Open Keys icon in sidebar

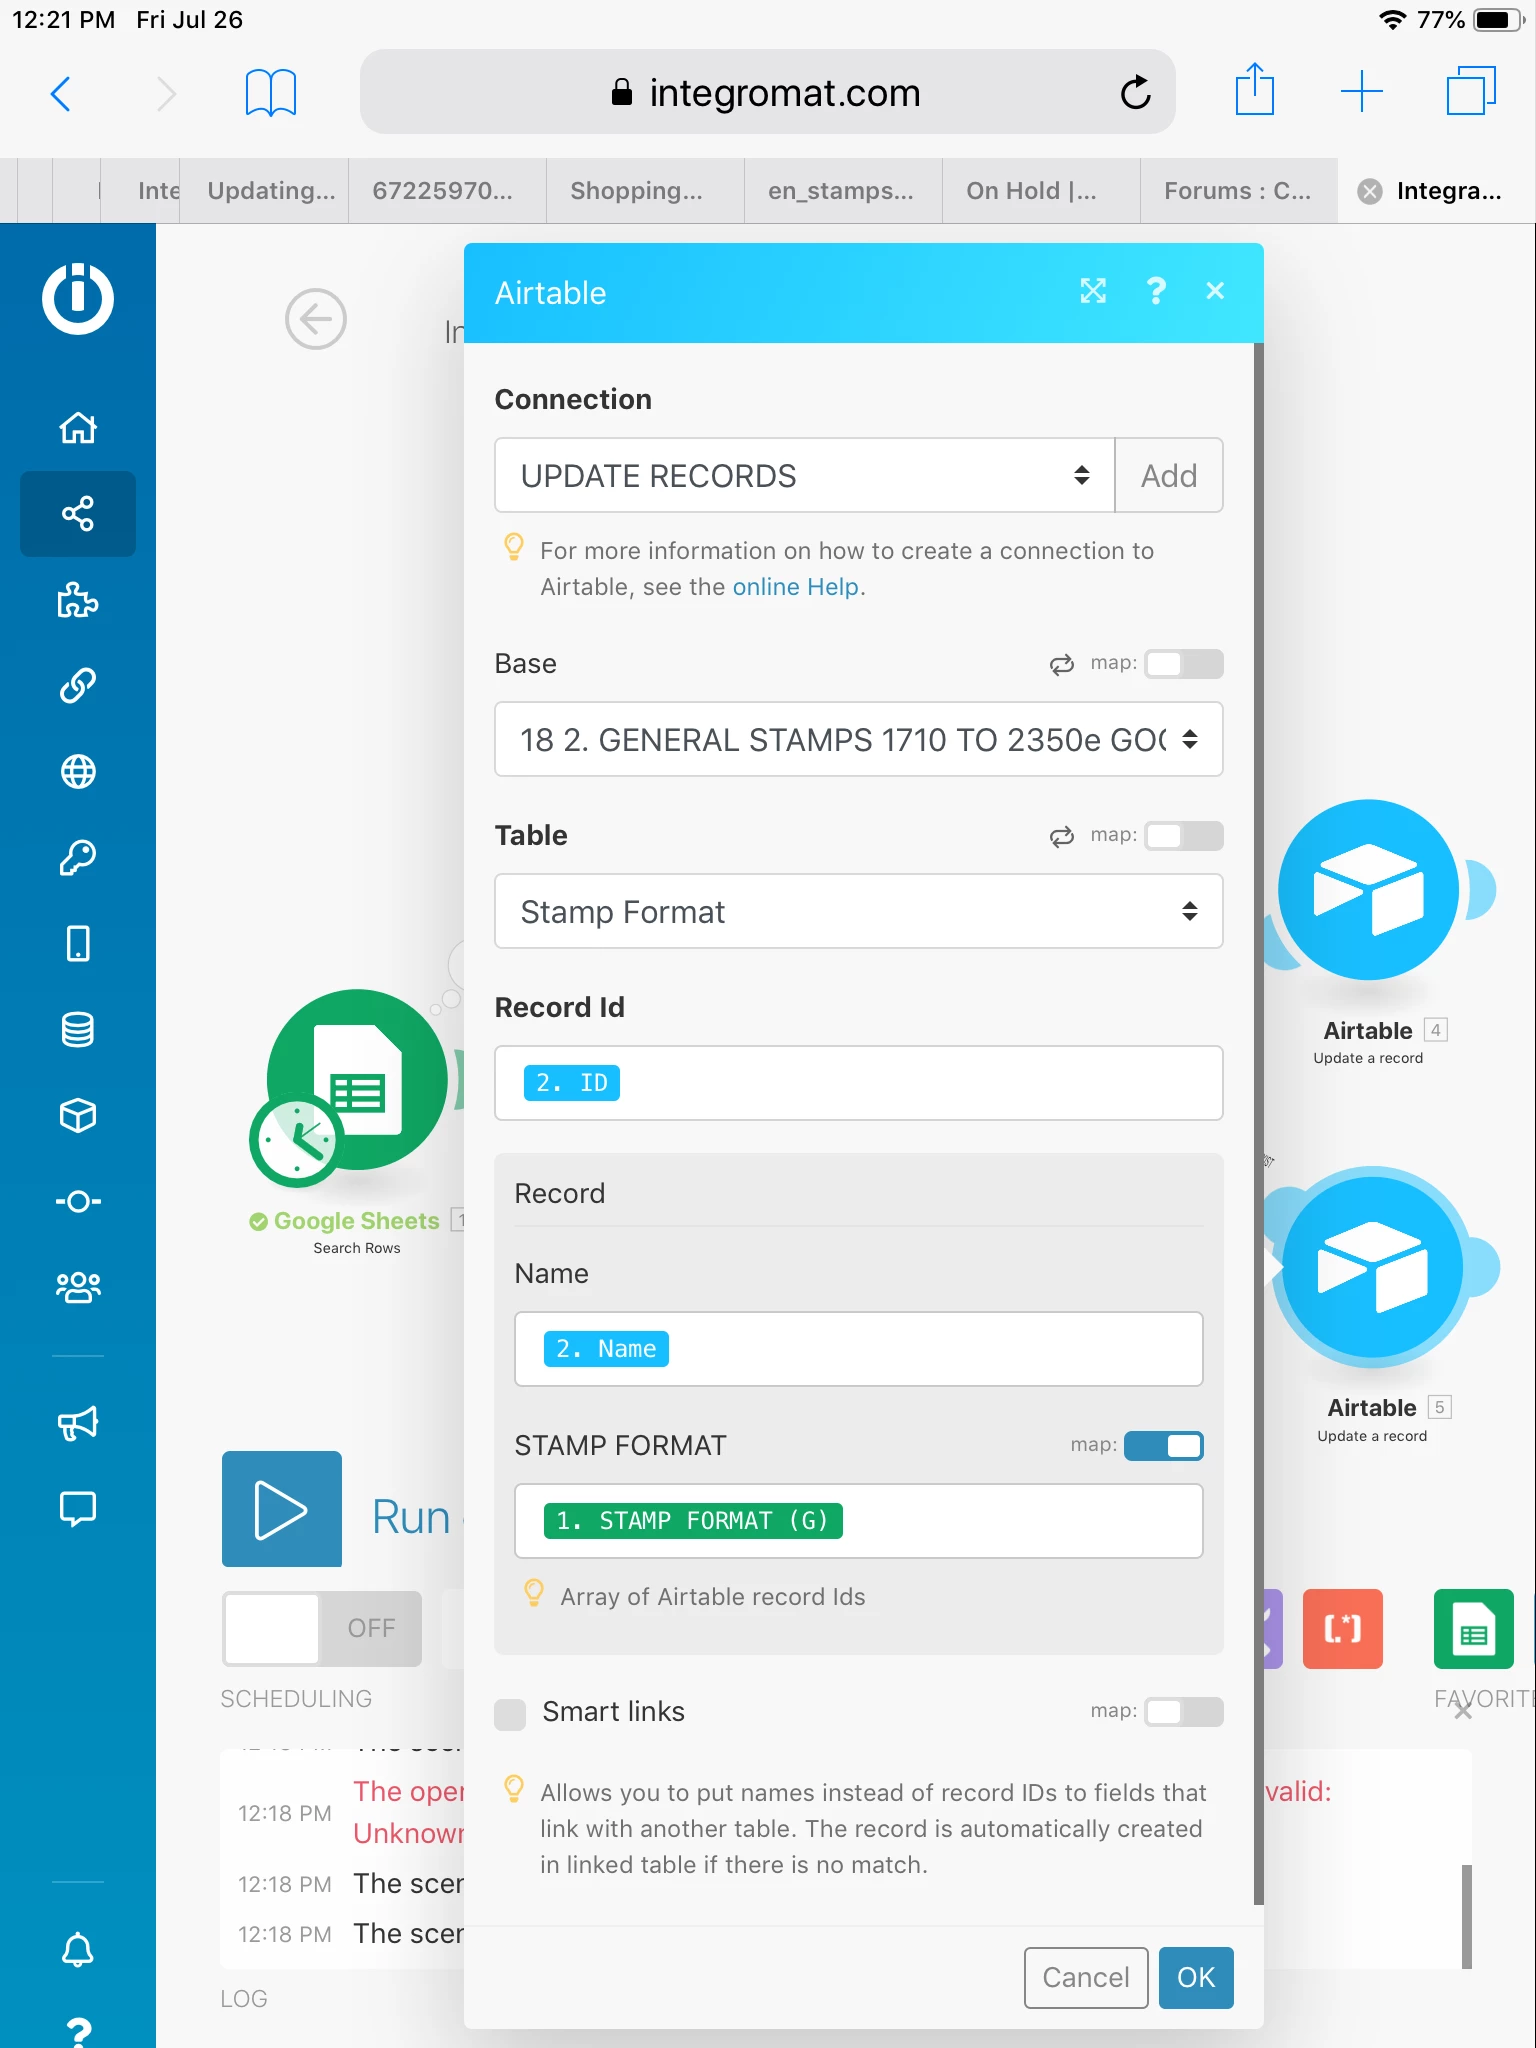(x=78, y=858)
